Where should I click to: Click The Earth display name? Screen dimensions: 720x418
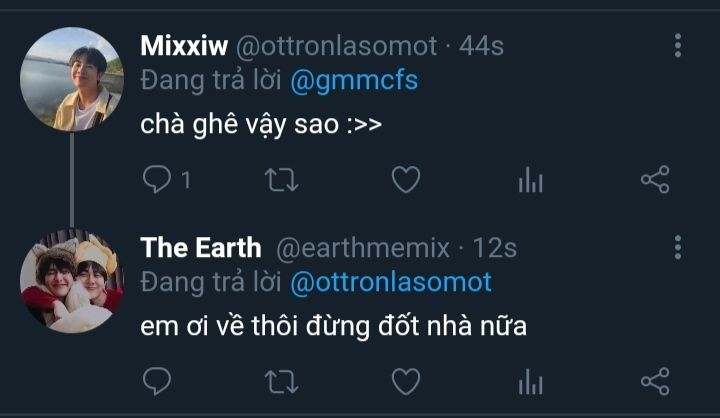coord(201,247)
